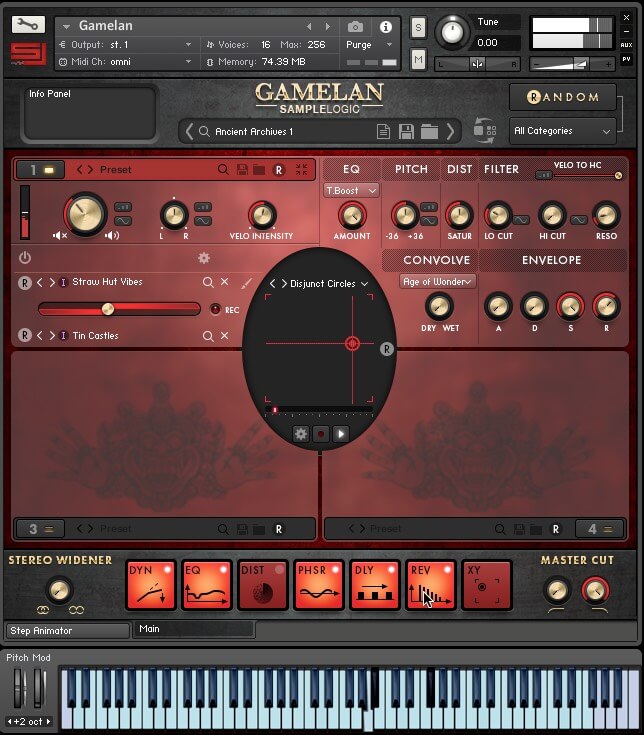Toggle the Mute M button

tap(418, 60)
